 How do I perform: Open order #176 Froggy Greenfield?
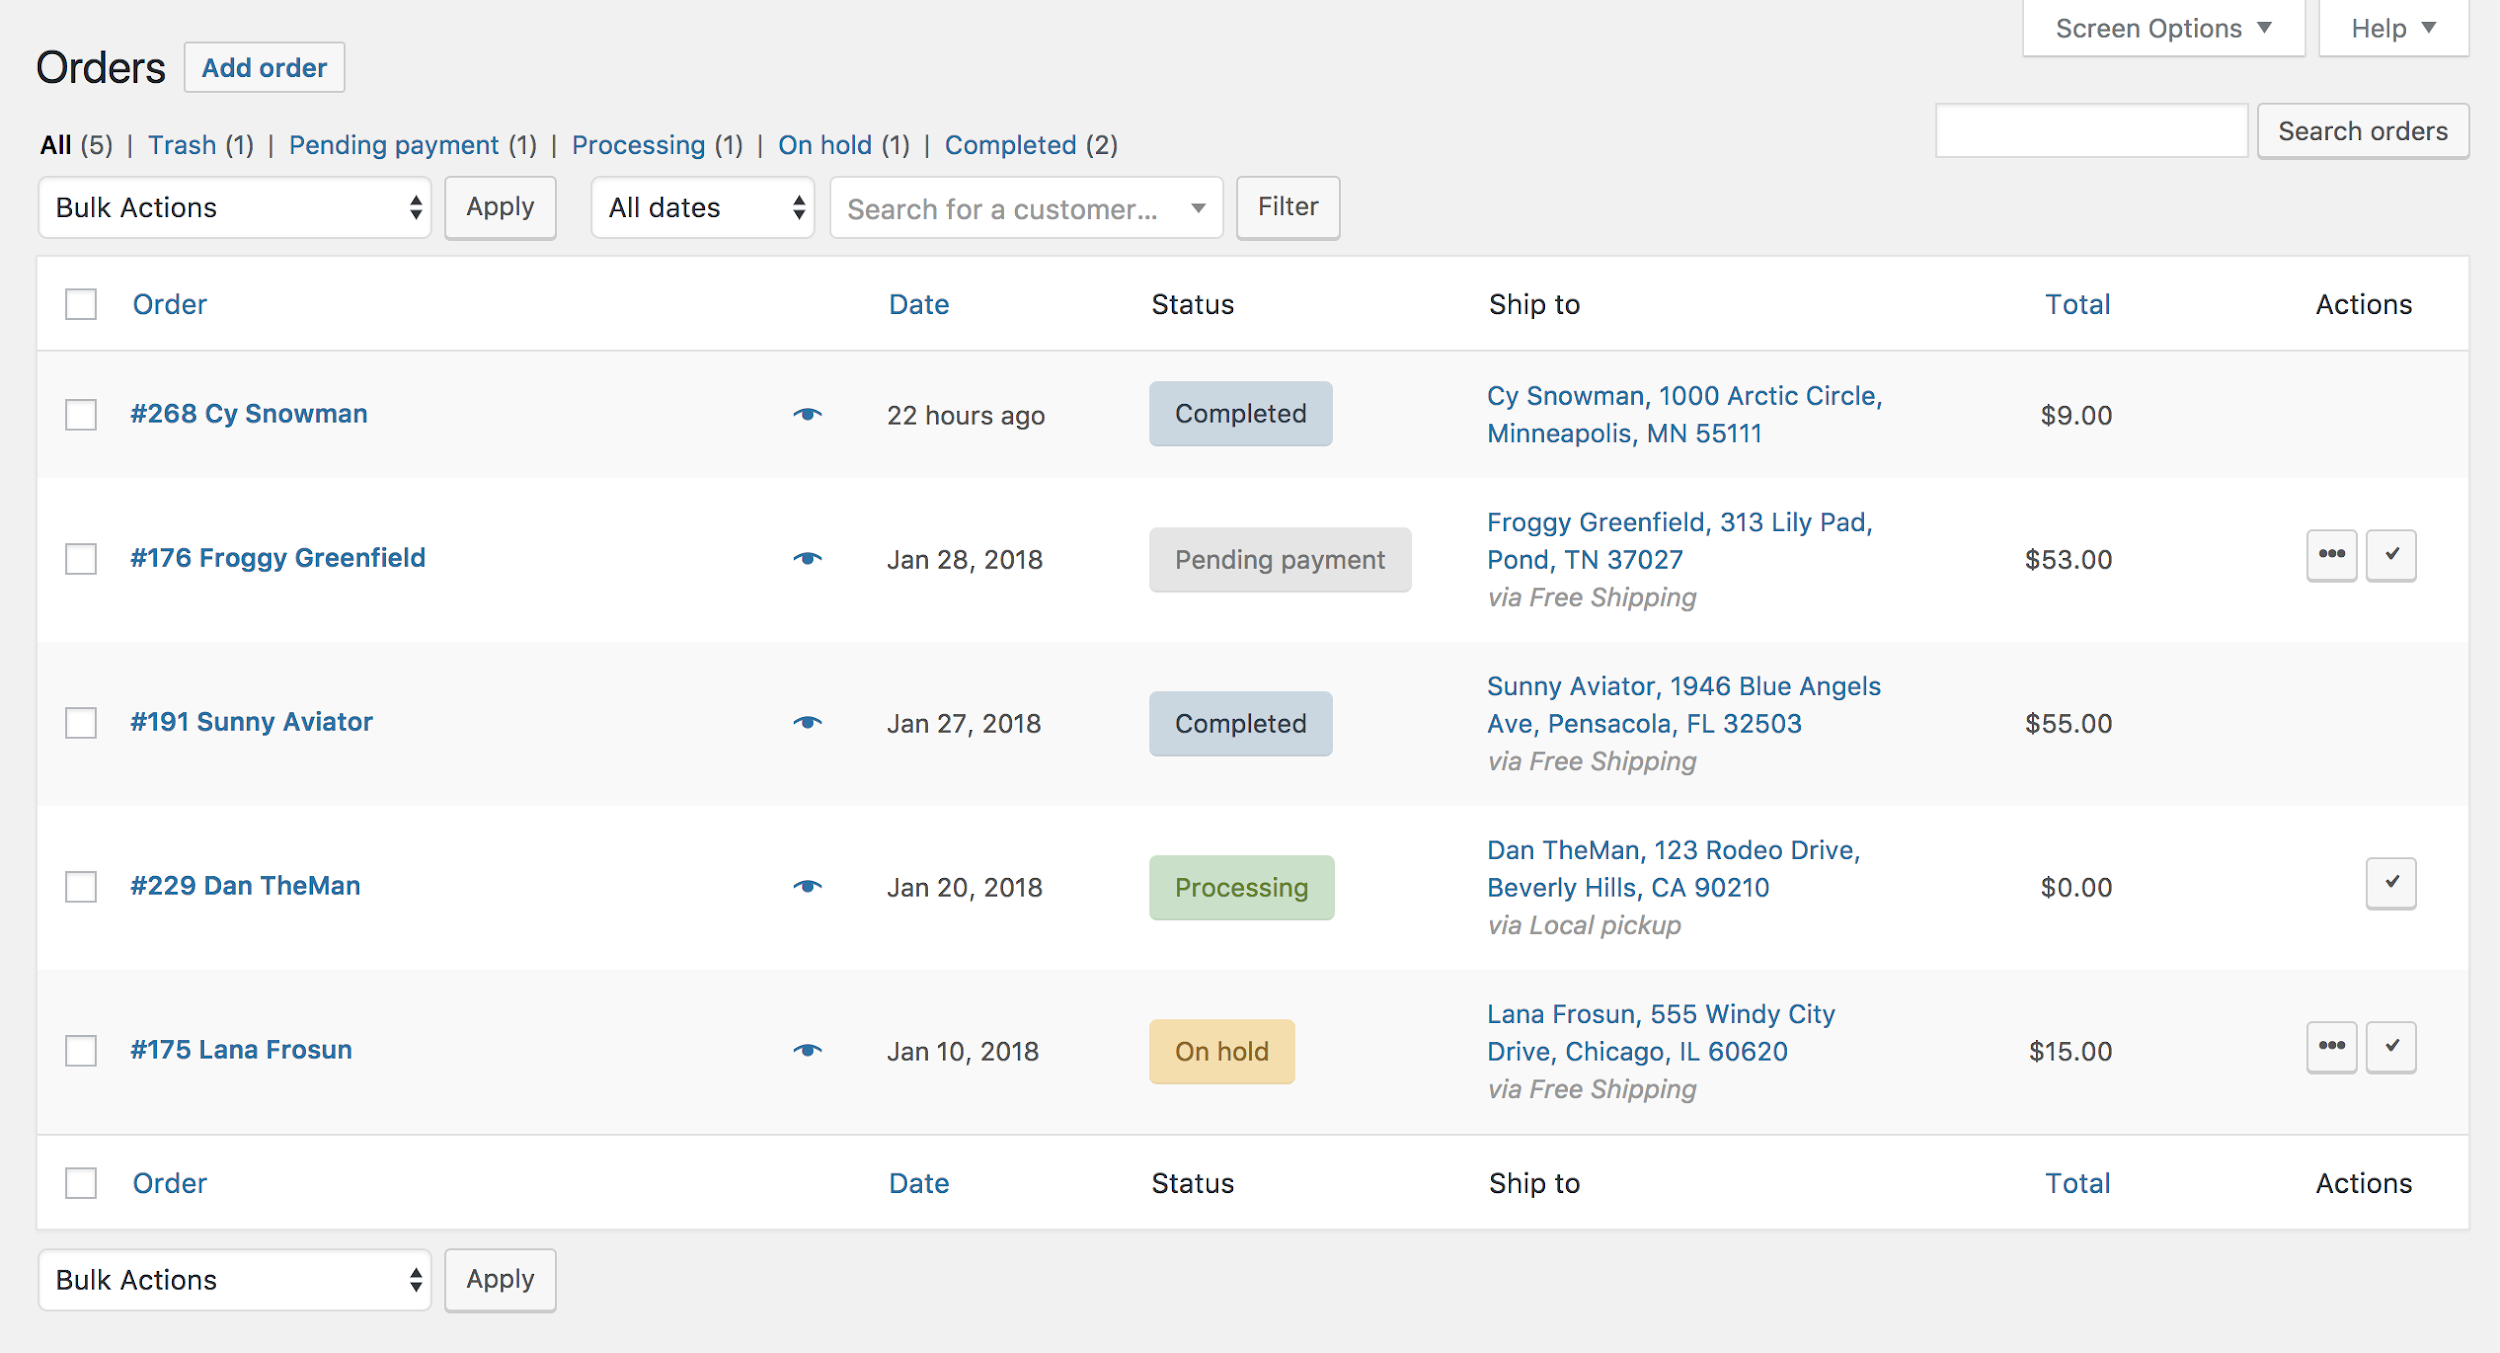click(278, 558)
